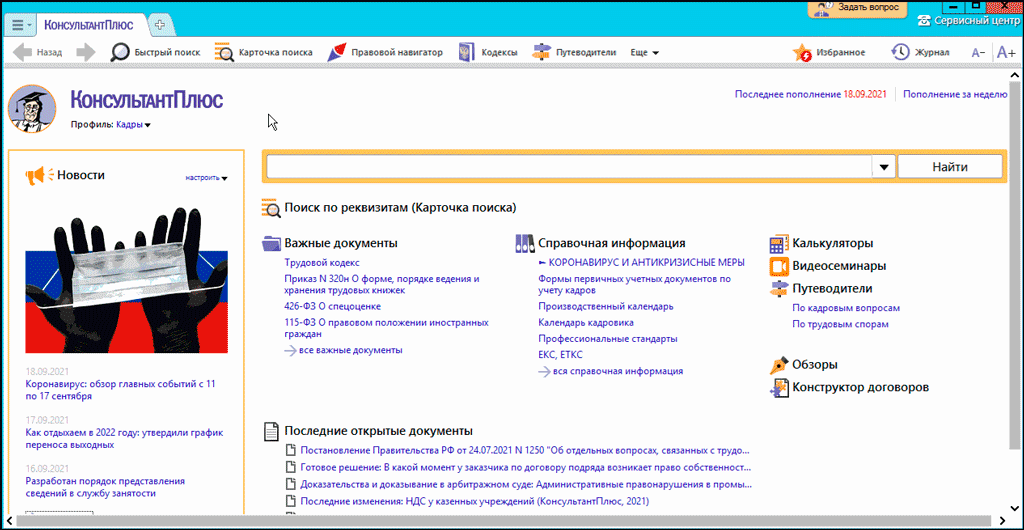Open the Конструктор договоров puzzle icon
Image resolution: width=1024 pixels, height=530 pixels.
(778, 388)
